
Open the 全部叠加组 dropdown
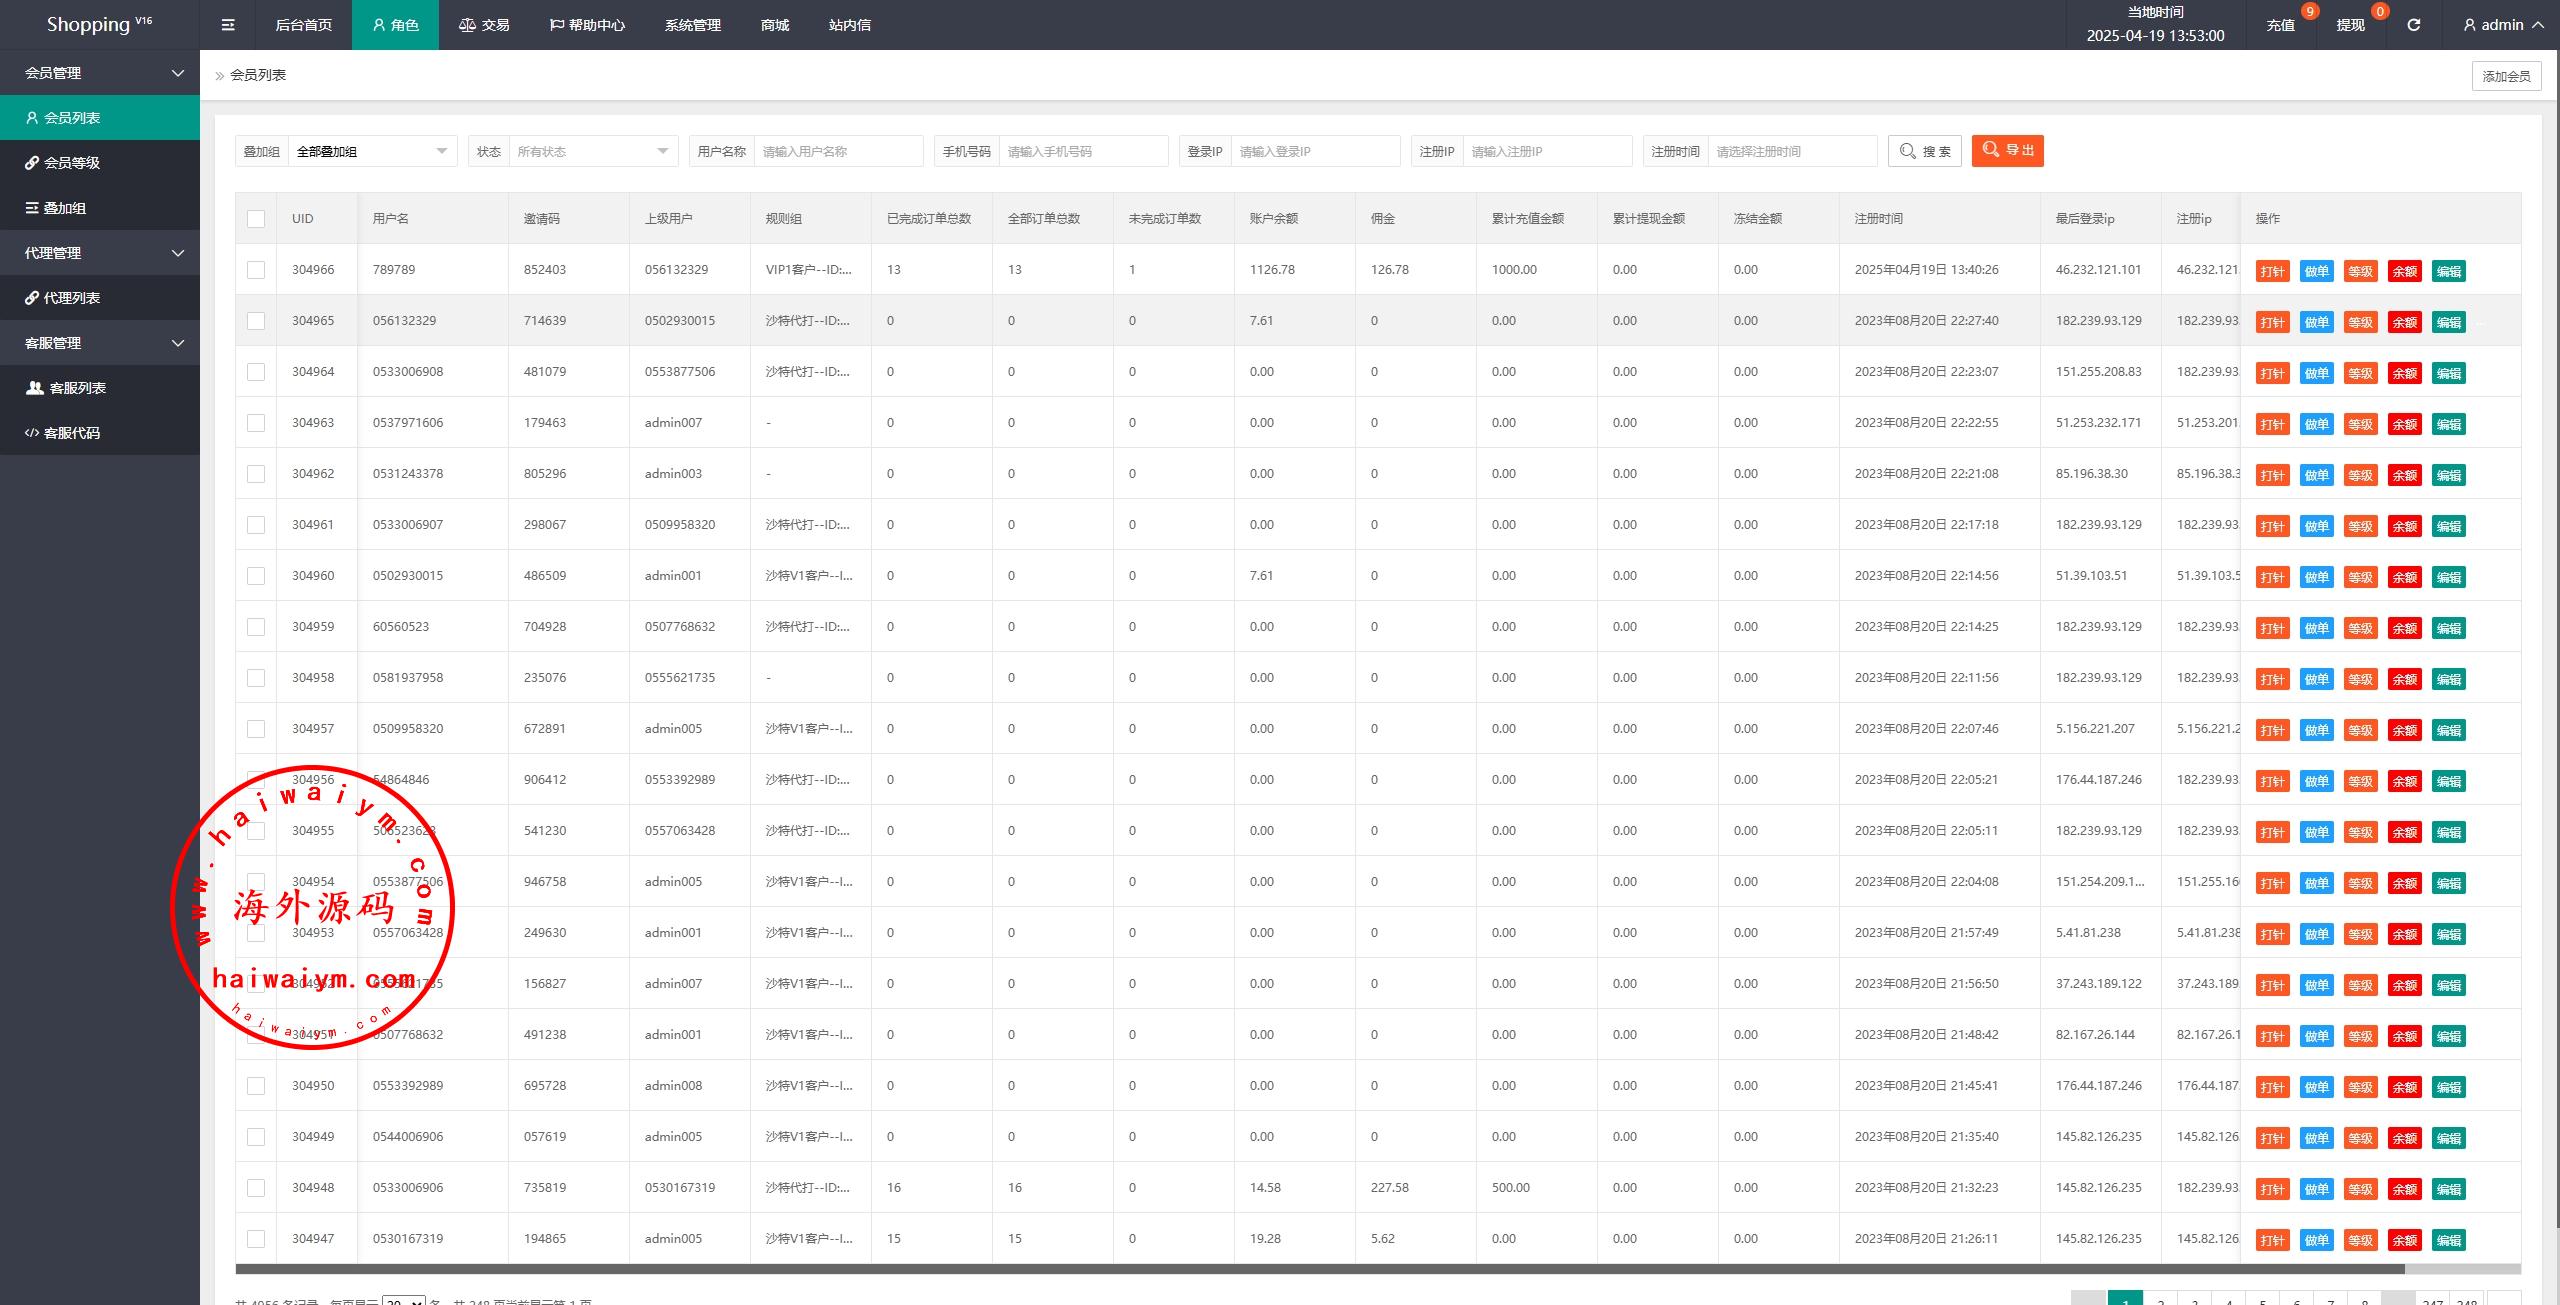(370, 151)
